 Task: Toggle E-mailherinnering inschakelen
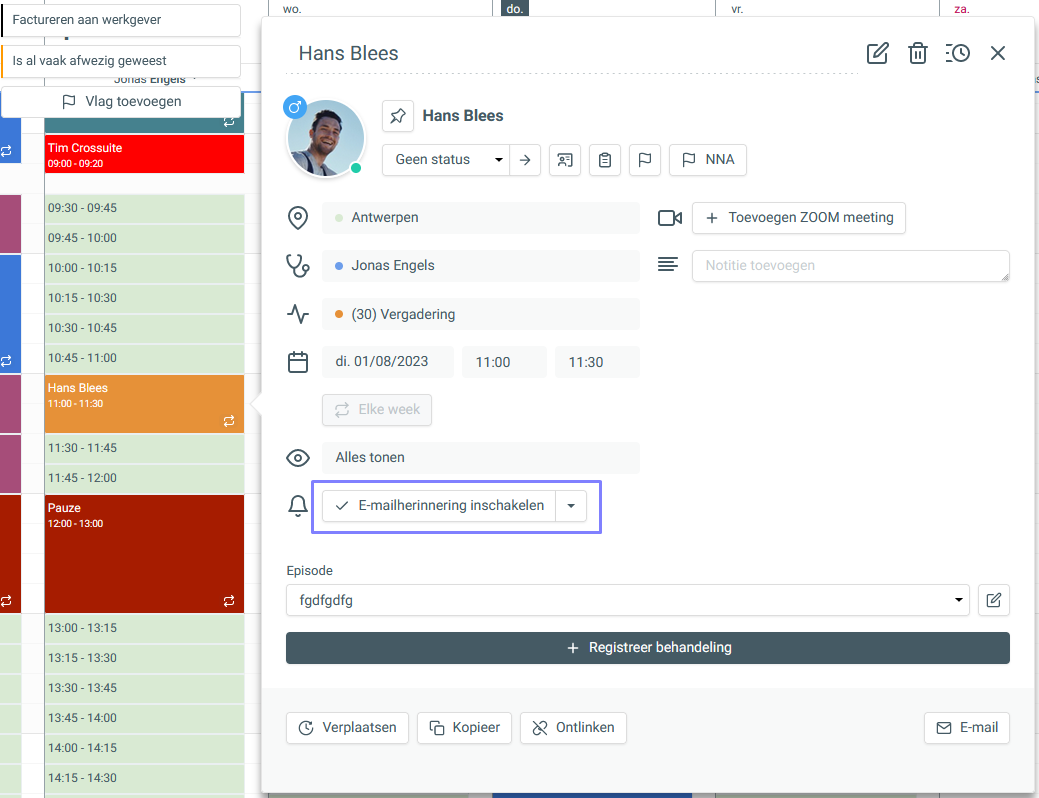click(439, 506)
